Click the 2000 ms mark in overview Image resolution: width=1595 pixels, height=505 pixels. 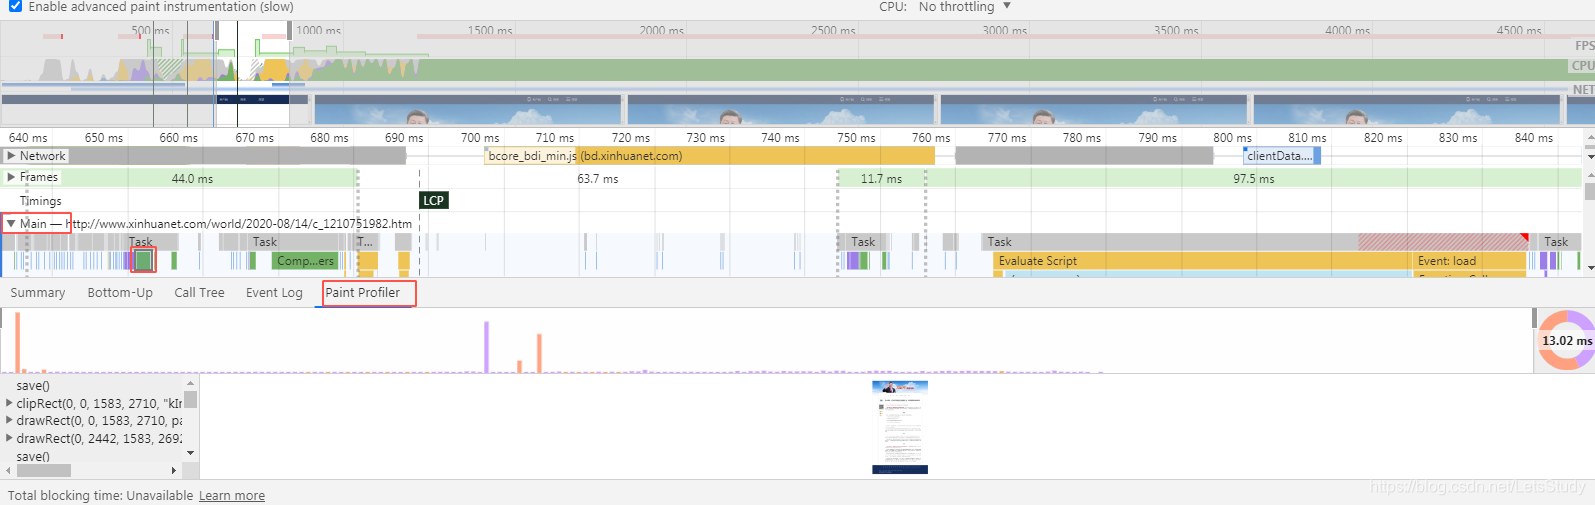(x=661, y=30)
